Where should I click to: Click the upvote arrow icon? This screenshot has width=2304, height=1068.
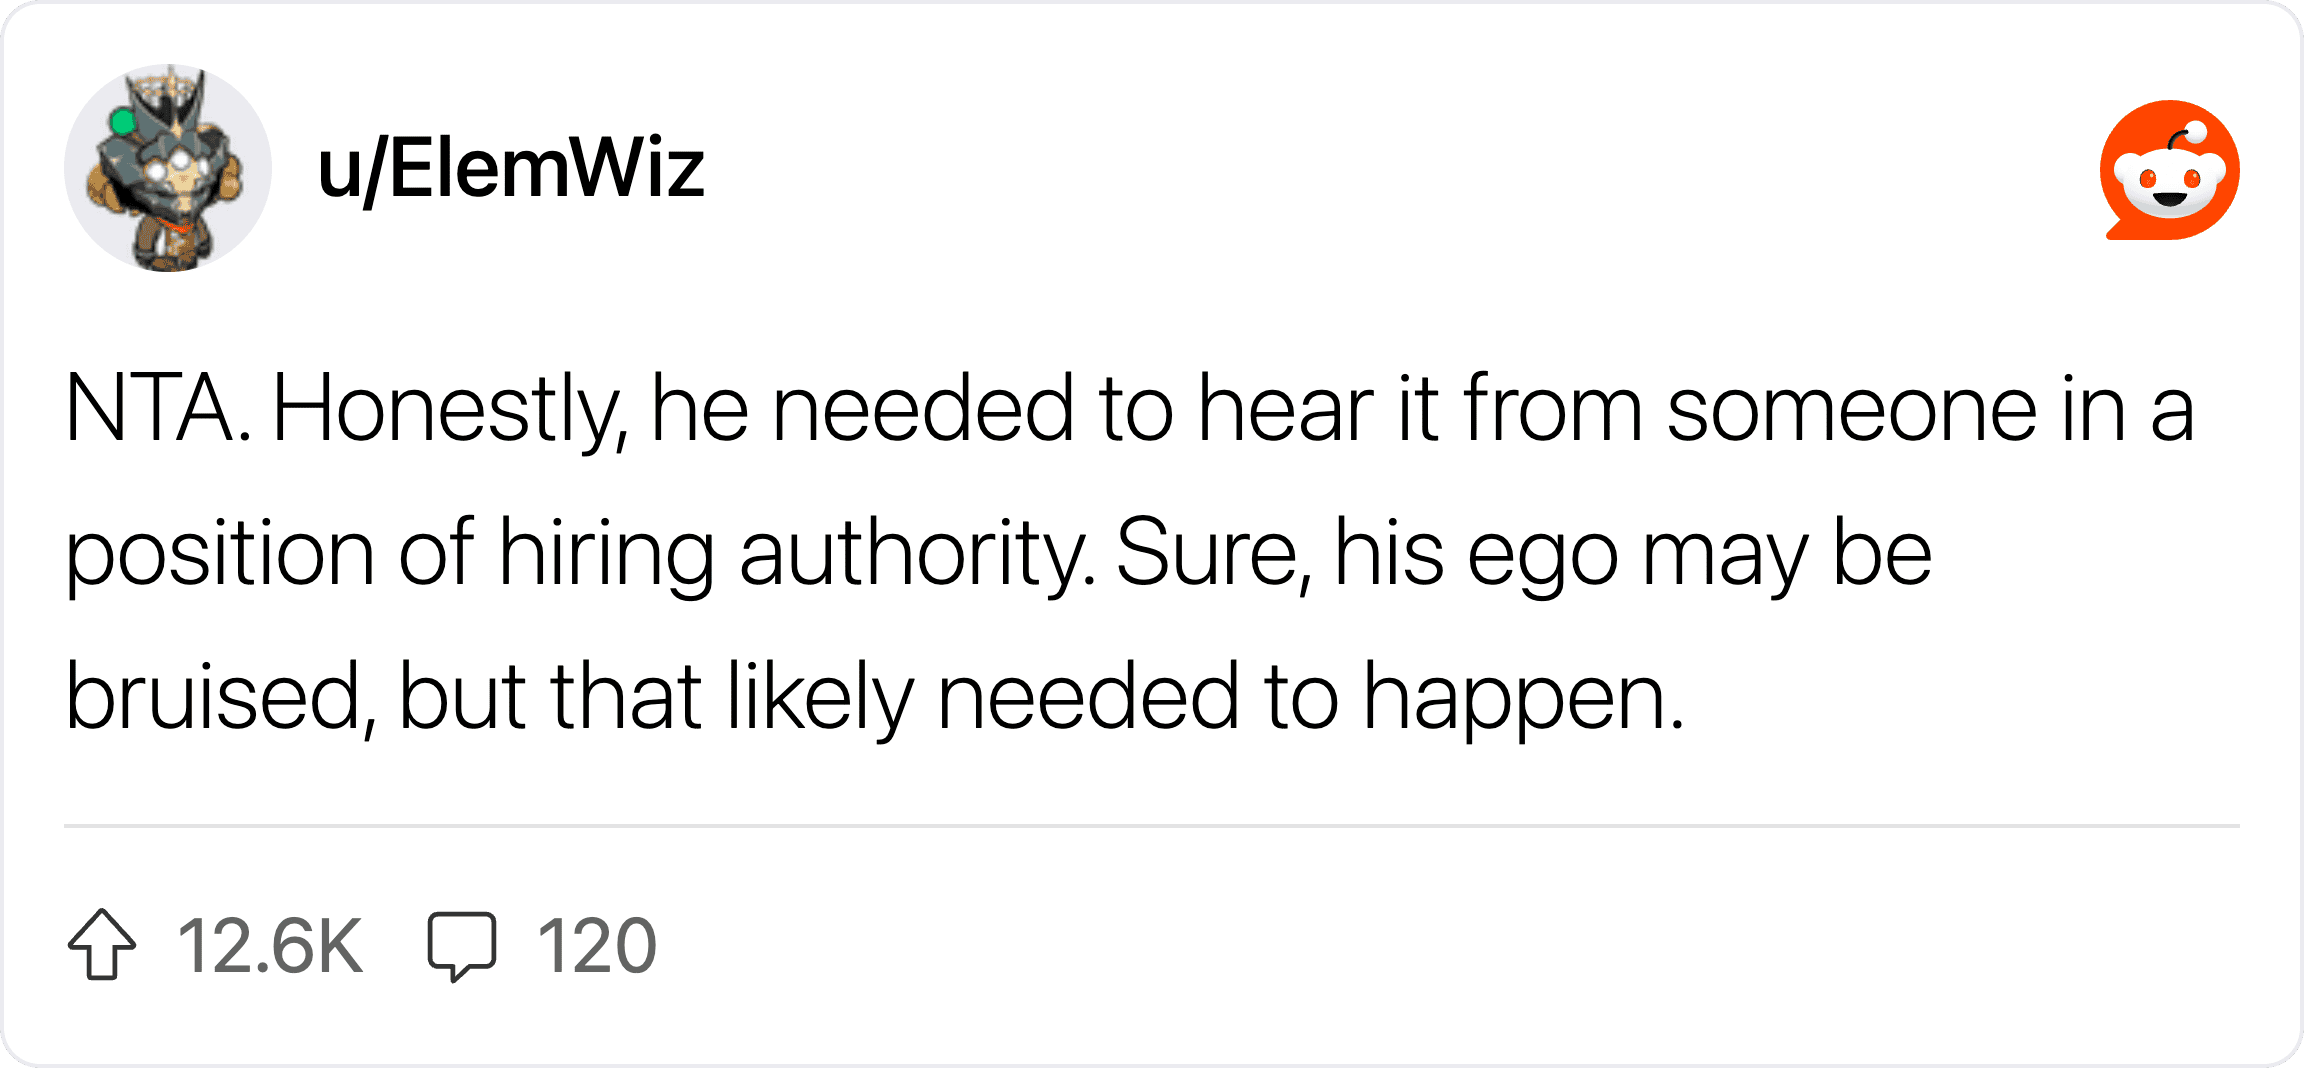click(x=102, y=944)
